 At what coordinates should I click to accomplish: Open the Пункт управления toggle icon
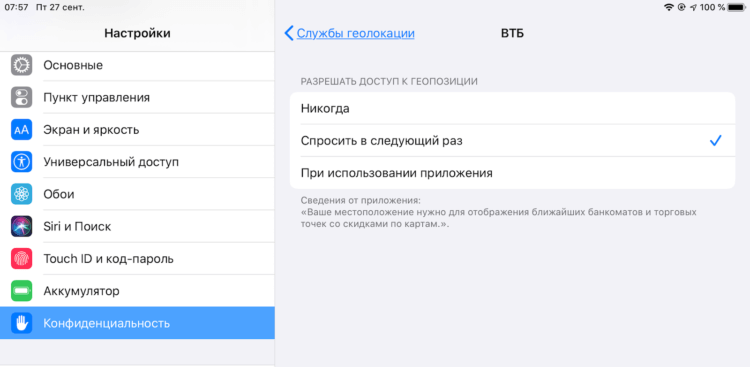click(22, 98)
